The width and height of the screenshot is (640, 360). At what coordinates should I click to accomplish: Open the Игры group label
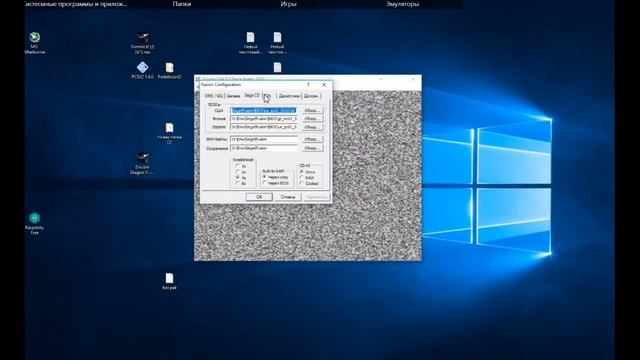pos(288,4)
